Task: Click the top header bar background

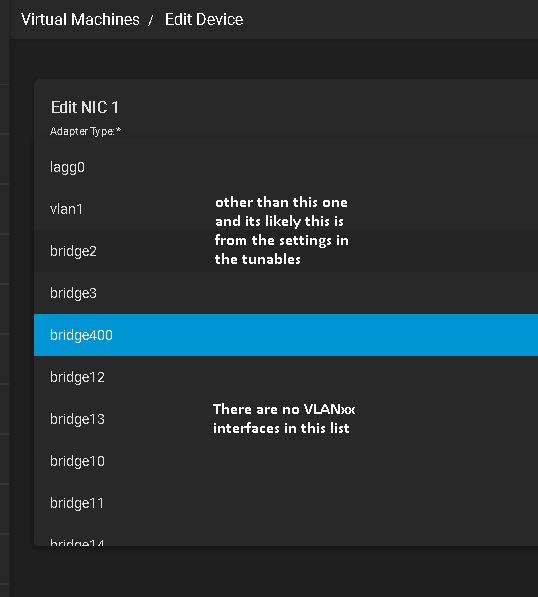Action: (x=381, y=19)
